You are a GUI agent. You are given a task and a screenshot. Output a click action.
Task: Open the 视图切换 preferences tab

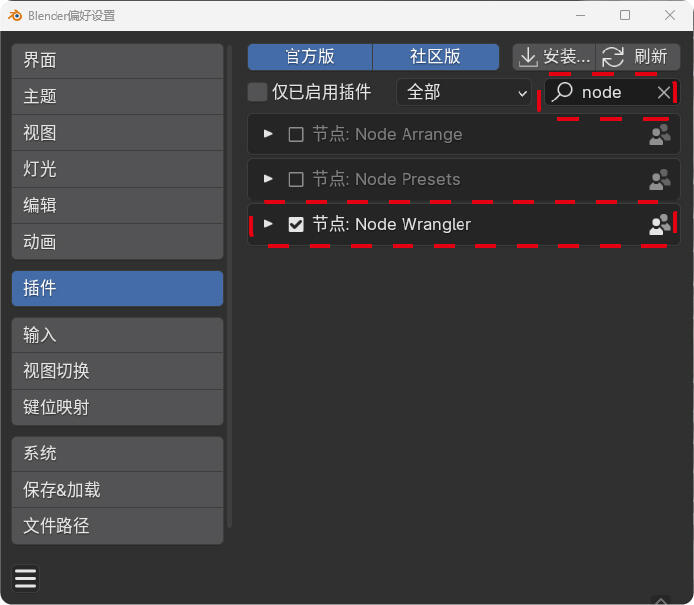click(x=117, y=371)
